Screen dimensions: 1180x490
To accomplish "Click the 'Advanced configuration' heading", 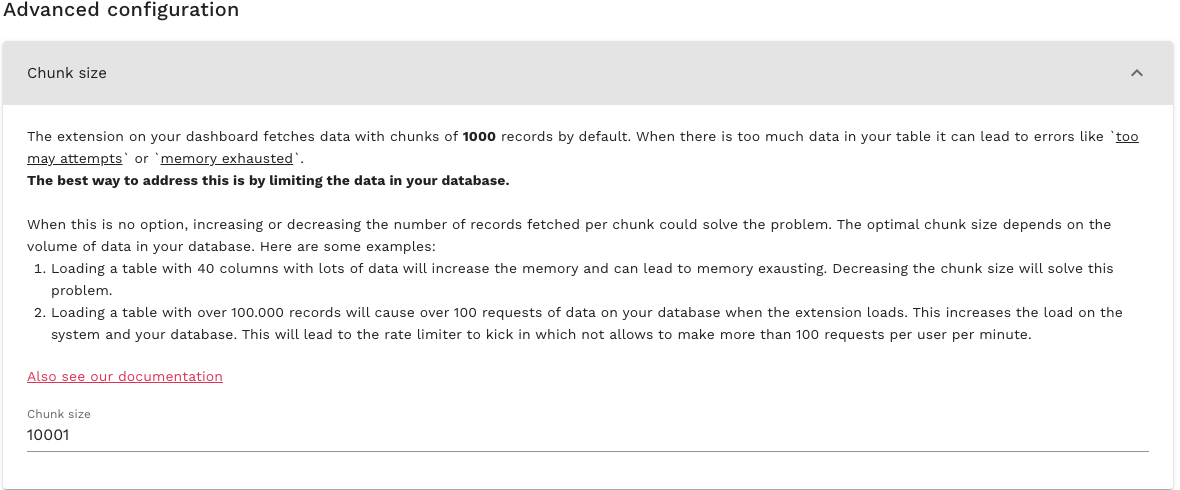I will tap(122, 11).
